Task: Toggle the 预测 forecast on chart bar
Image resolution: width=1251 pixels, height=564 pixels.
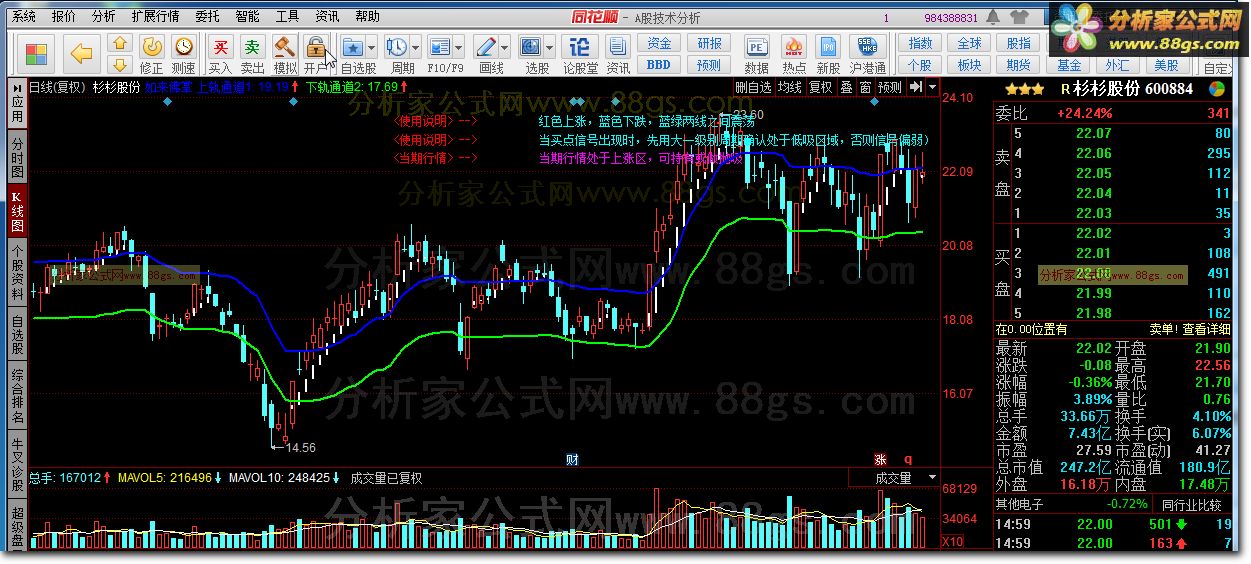Action: click(889, 87)
